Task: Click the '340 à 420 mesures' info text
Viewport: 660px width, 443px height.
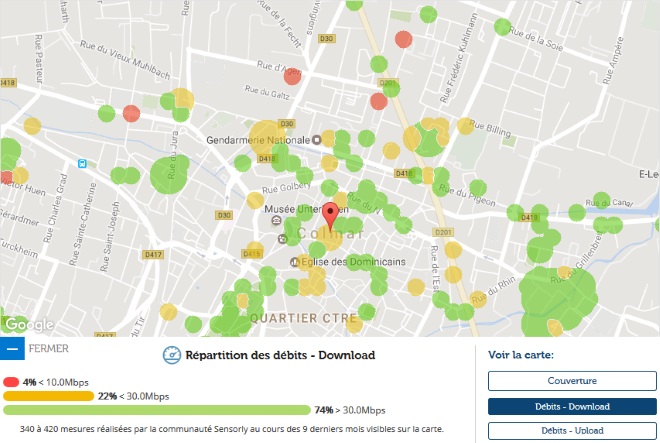Action: [x=232, y=430]
